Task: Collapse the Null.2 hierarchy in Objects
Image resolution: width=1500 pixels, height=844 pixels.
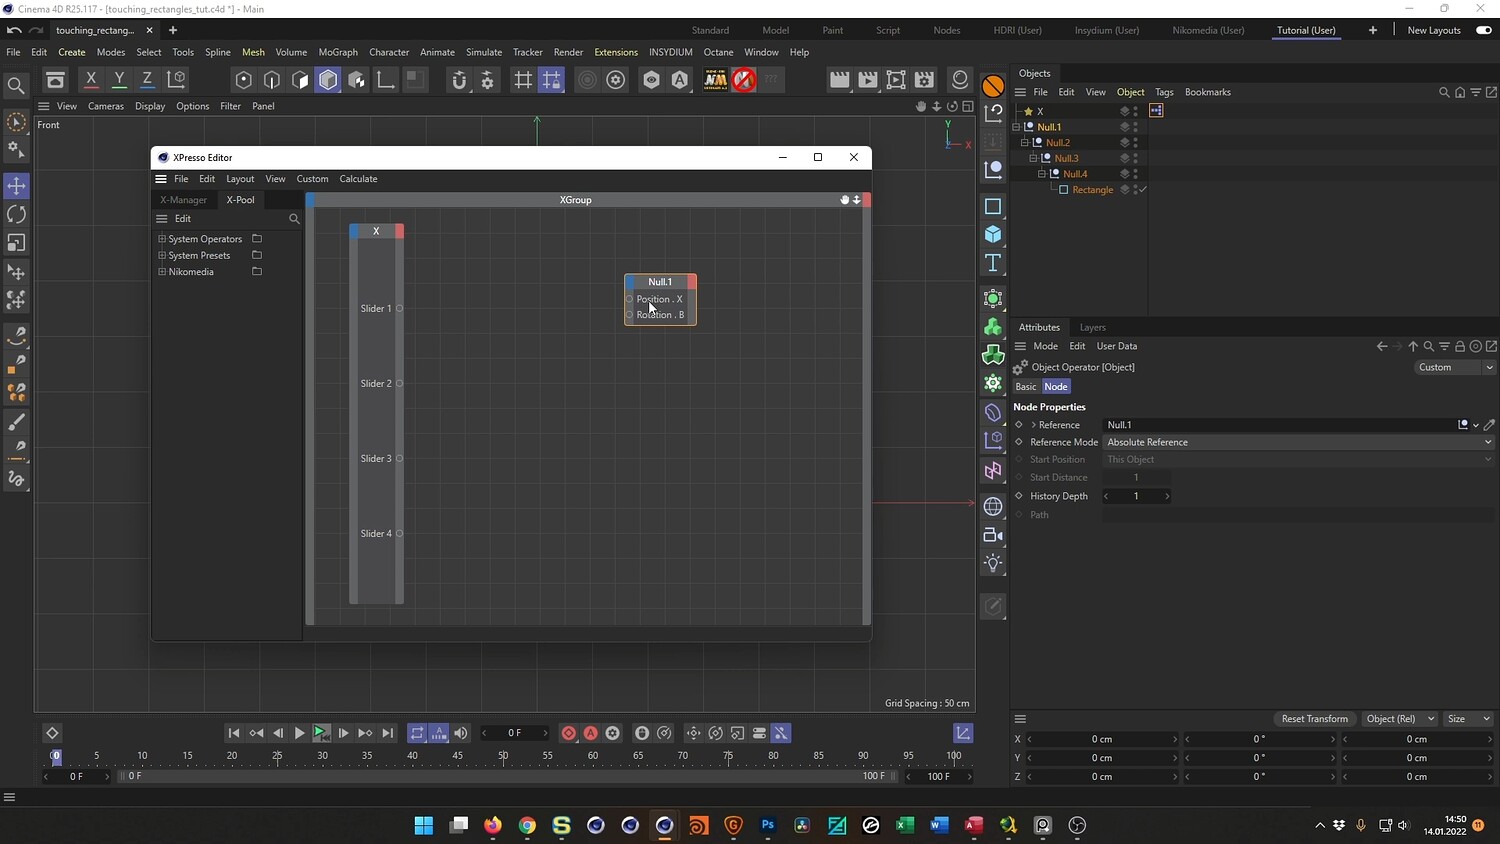Action: (1024, 143)
